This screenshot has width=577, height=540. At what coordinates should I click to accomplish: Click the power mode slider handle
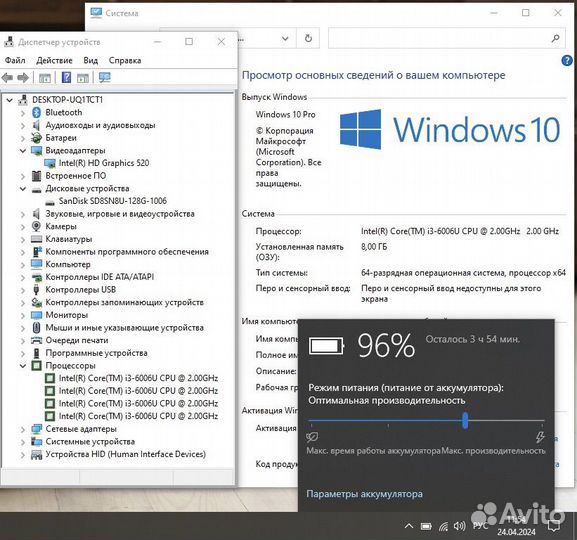point(466,420)
